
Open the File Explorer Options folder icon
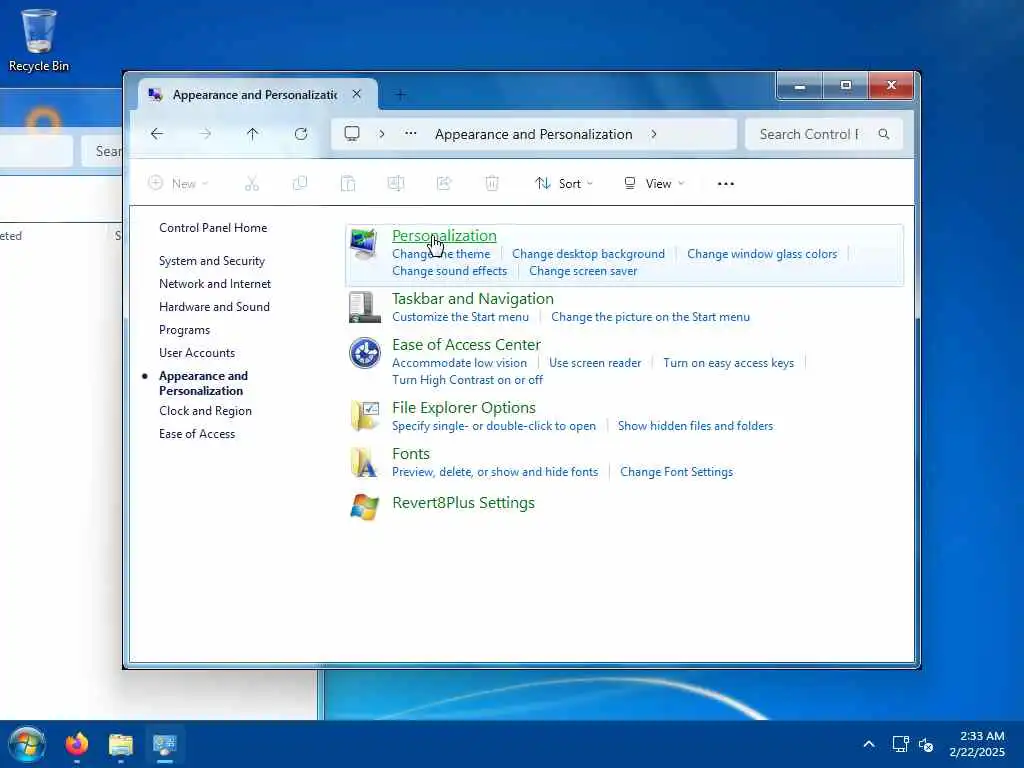click(364, 416)
